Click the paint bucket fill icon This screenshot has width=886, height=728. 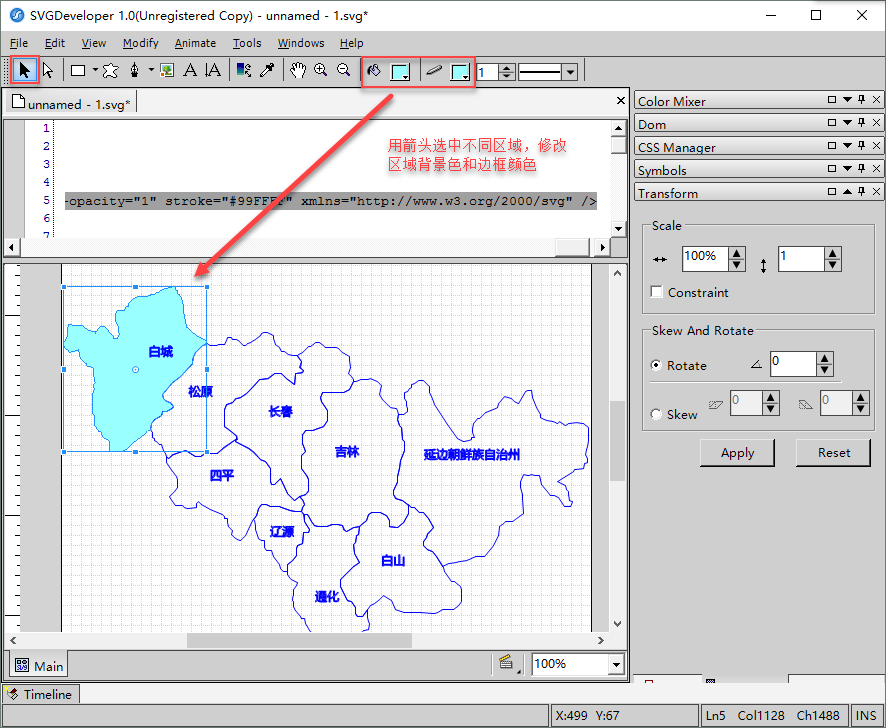(373, 71)
